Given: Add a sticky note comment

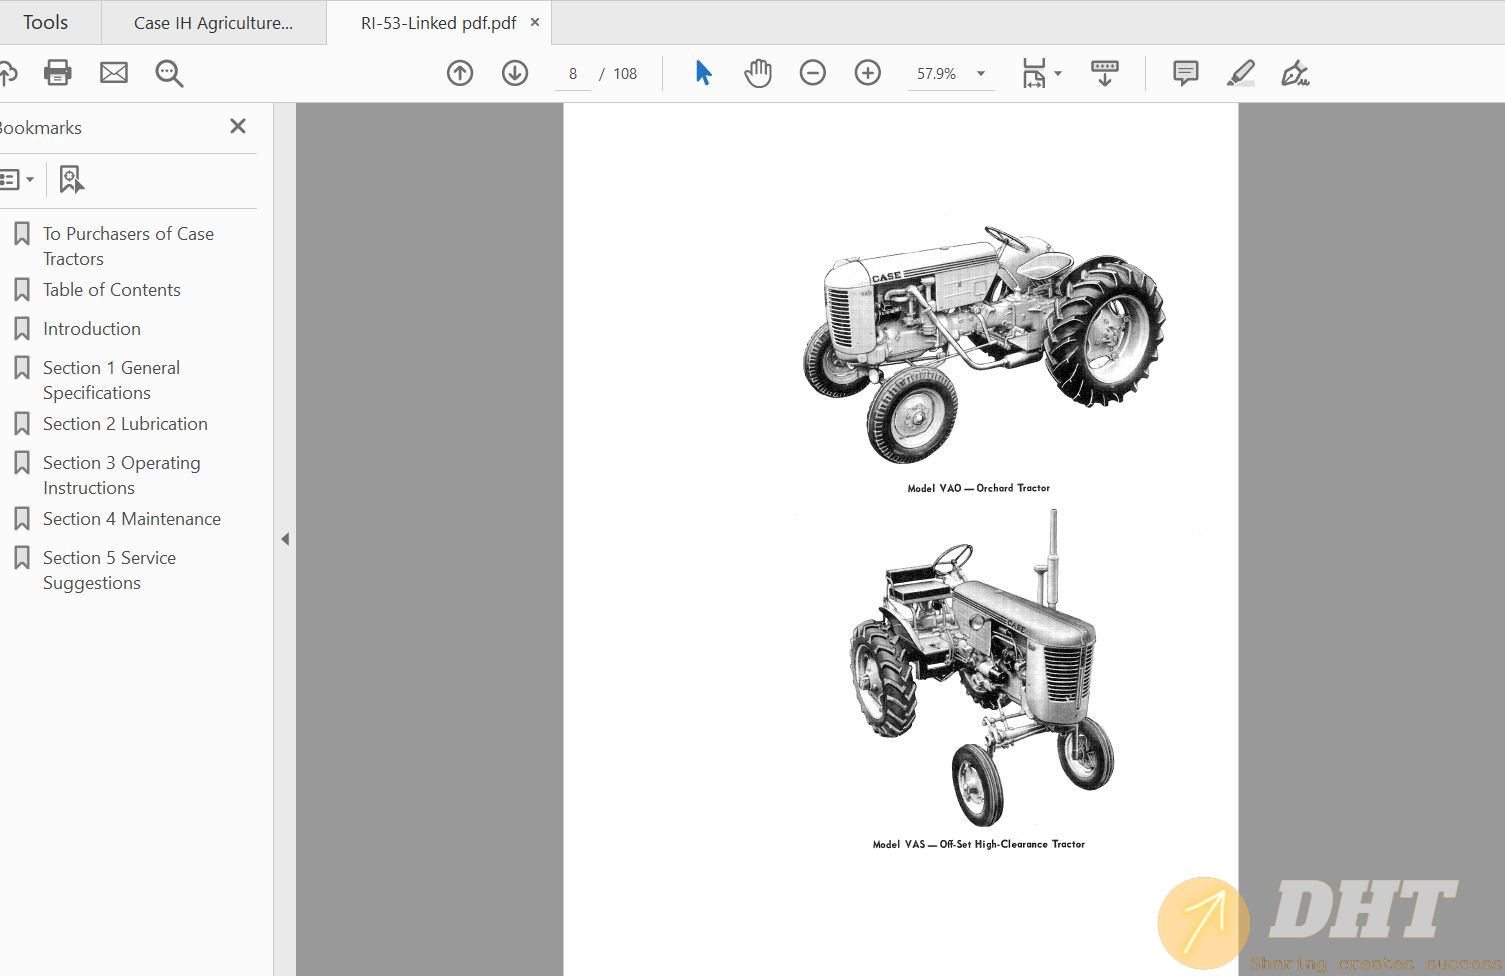Looking at the screenshot, I should pos(1186,73).
